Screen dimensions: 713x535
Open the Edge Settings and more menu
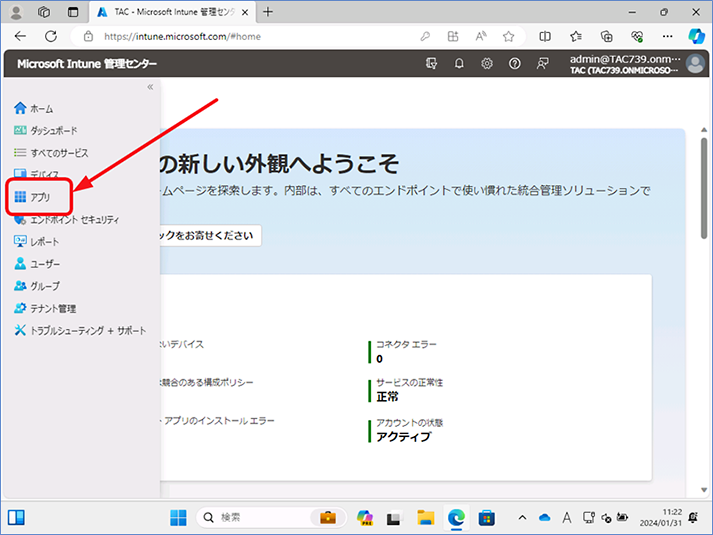[x=668, y=36]
